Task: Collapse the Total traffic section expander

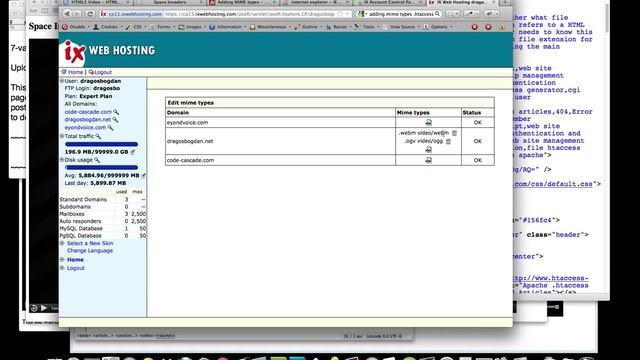Action: click(62, 136)
